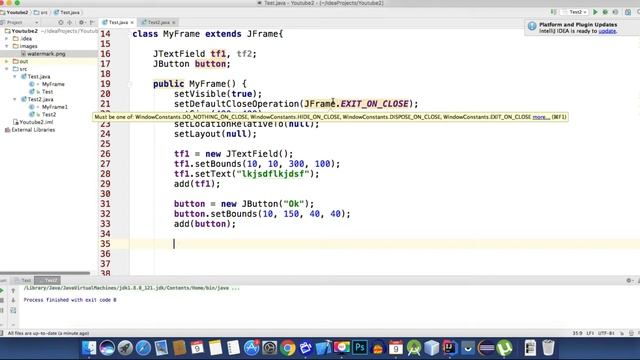Open Trash in the Dock
Screen dimensions: 640x360
coord(548,348)
